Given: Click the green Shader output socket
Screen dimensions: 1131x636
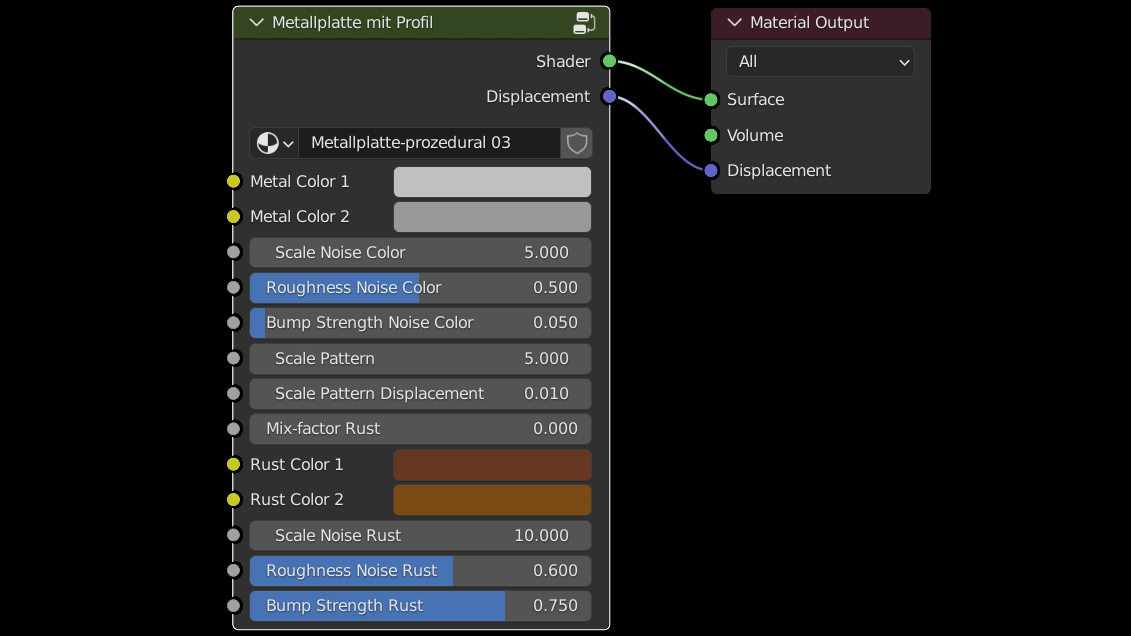Looking at the screenshot, I should (609, 61).
